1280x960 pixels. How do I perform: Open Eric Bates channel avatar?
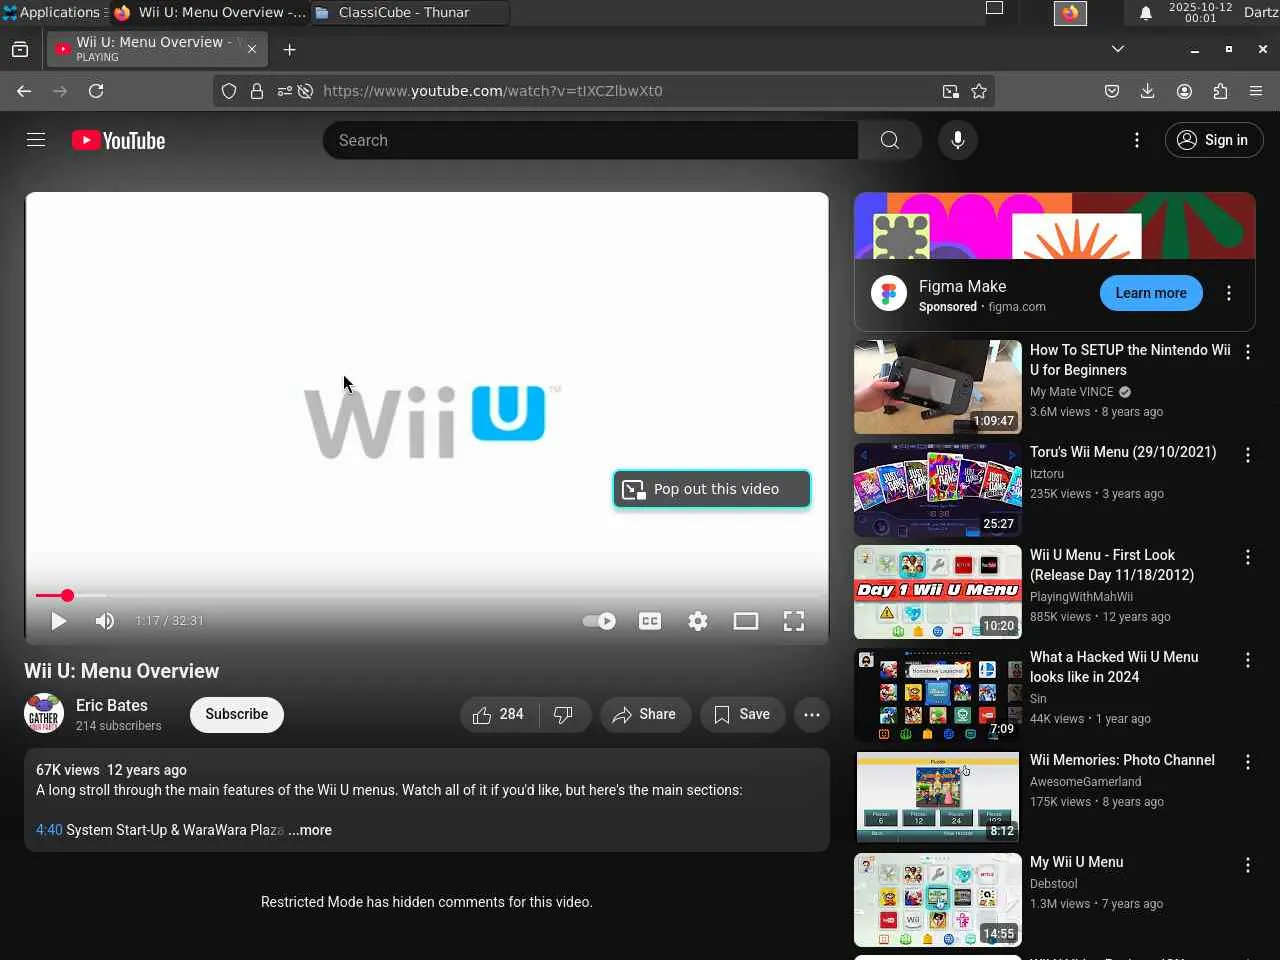[x=44, y=714]
